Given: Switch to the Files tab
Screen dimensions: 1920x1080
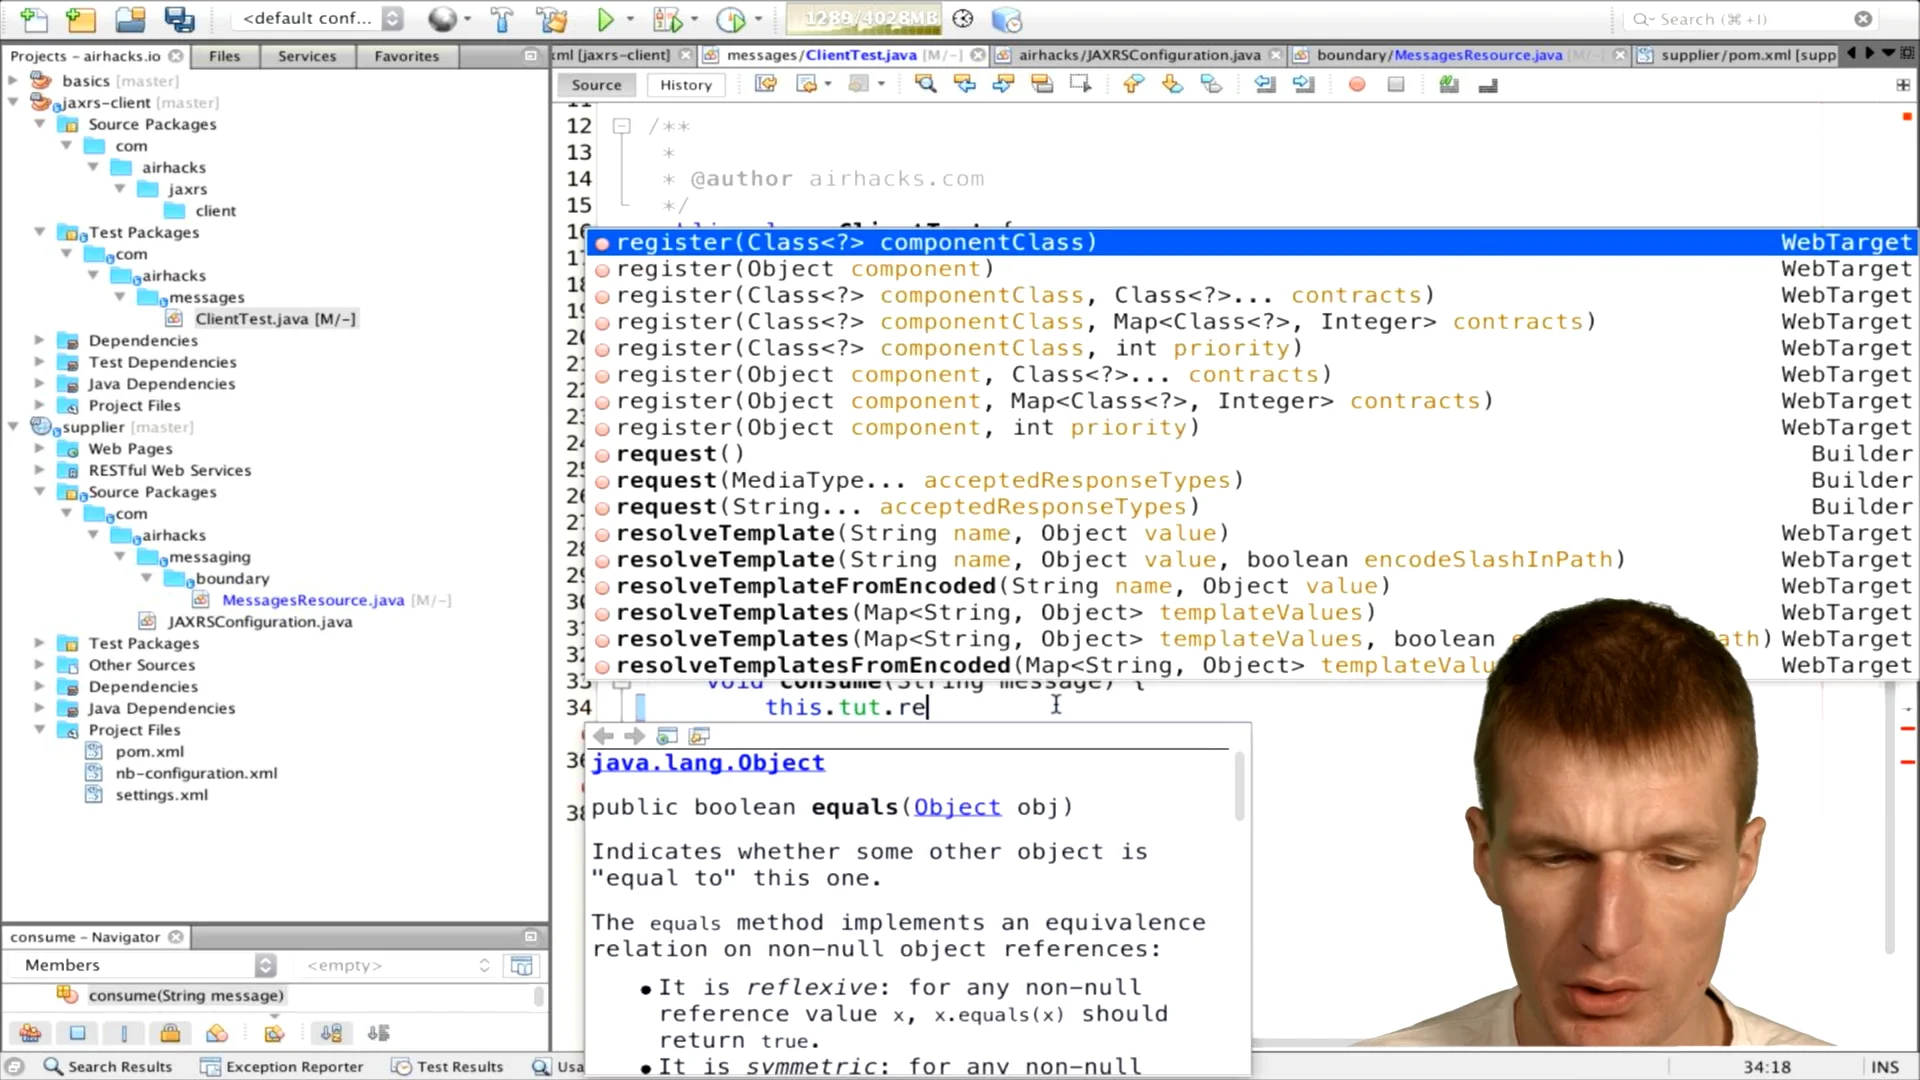Looking at the screenshot, I should [x=224, y=56].
